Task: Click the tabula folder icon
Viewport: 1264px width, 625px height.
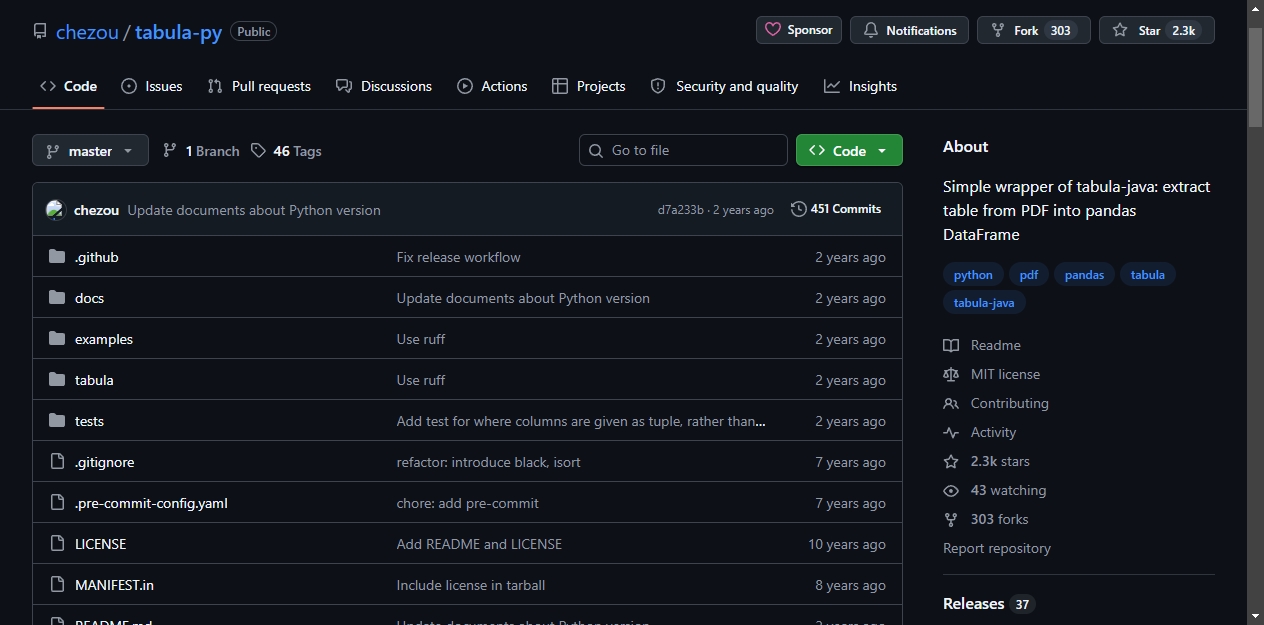Action: [57, 380]
